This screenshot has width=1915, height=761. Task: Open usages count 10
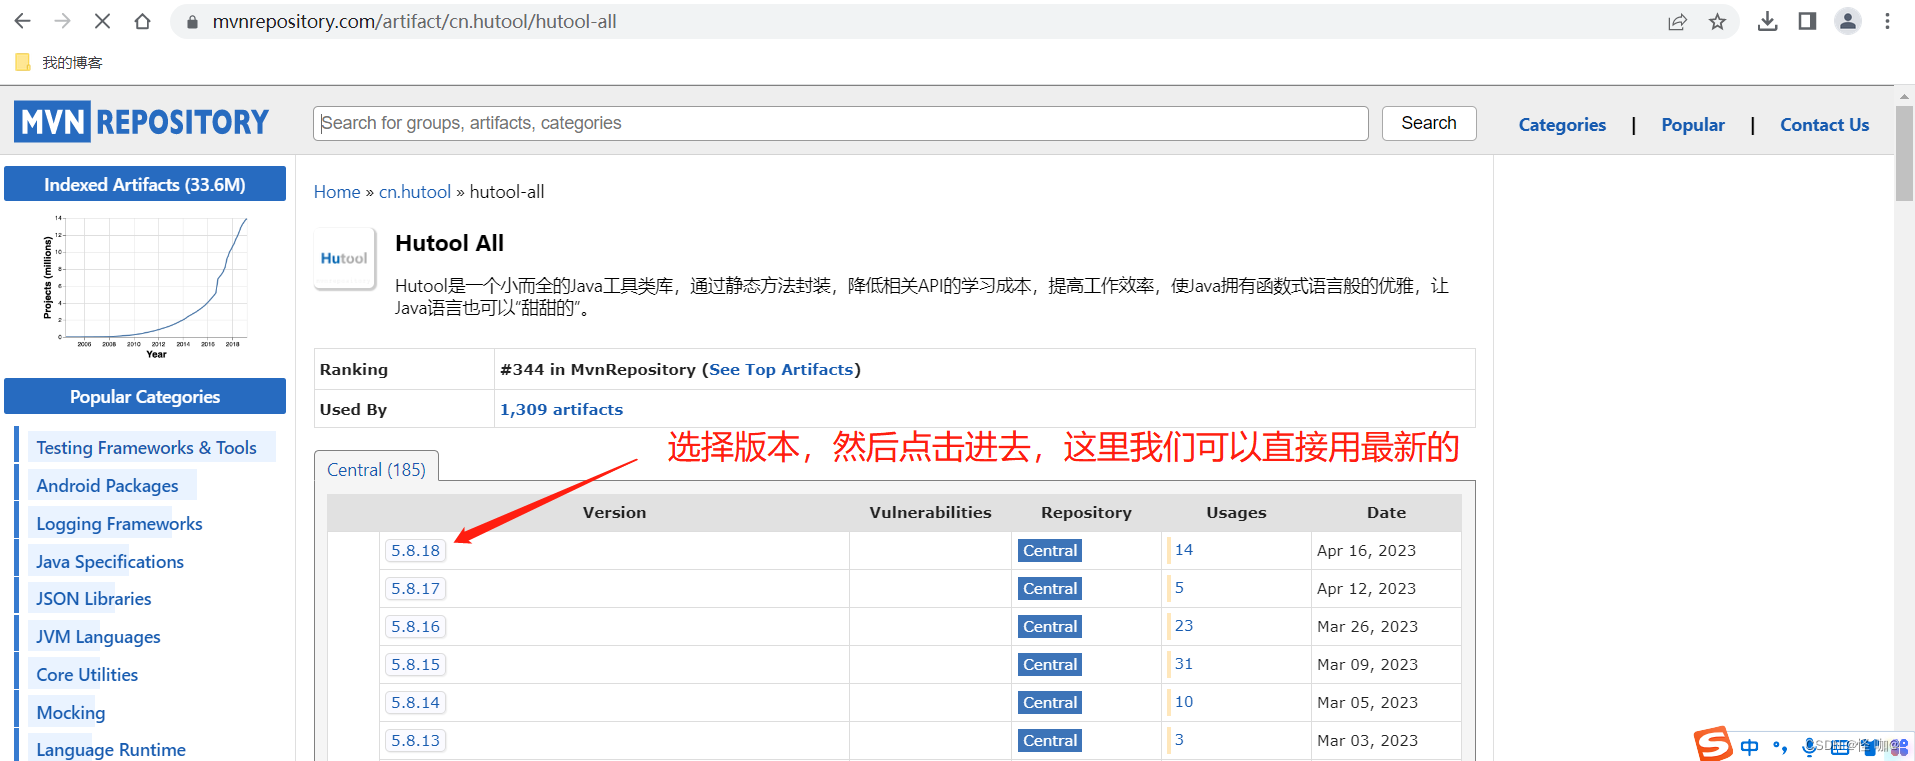click(x=1184, y=701)
